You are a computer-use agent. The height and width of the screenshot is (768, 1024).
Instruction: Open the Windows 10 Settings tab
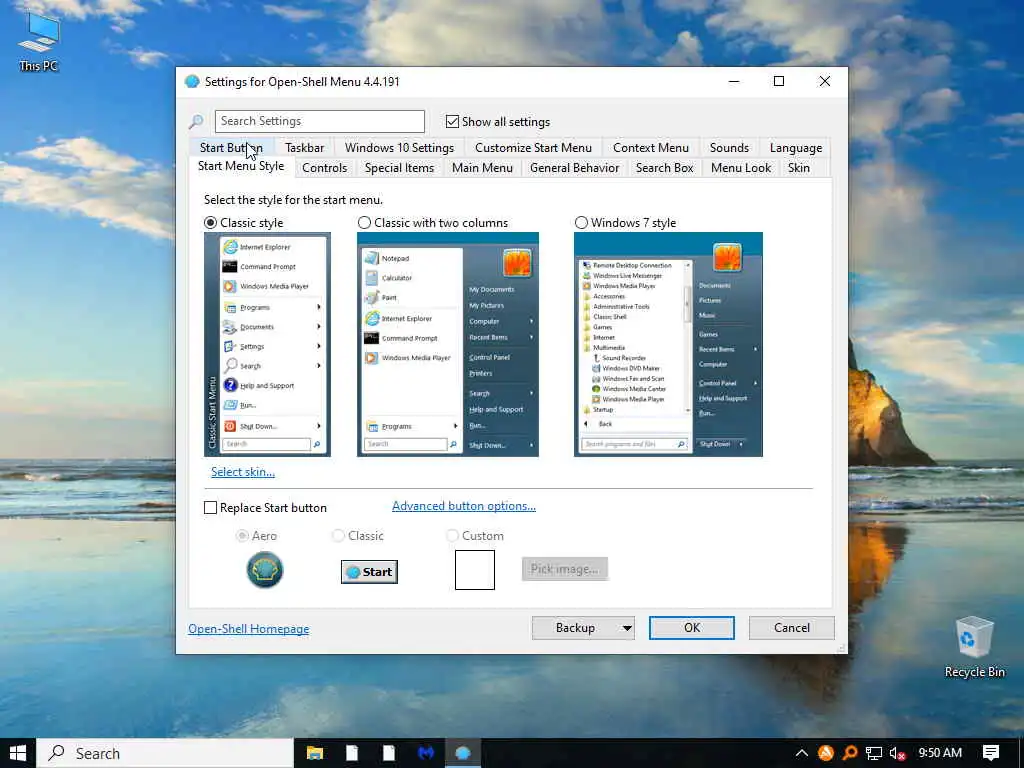(x=399, y=148)
